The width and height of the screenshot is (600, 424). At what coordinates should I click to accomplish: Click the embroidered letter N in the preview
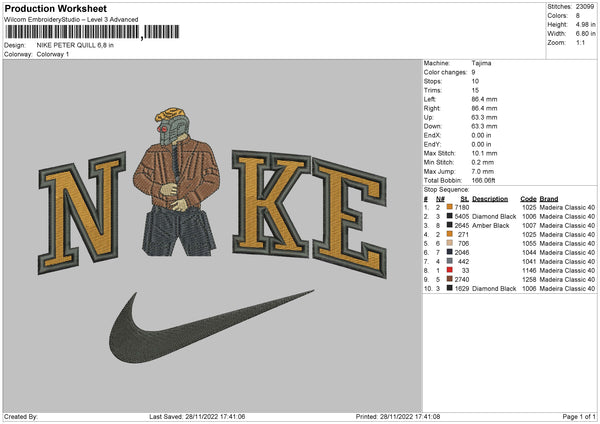(x=82, y=212)
